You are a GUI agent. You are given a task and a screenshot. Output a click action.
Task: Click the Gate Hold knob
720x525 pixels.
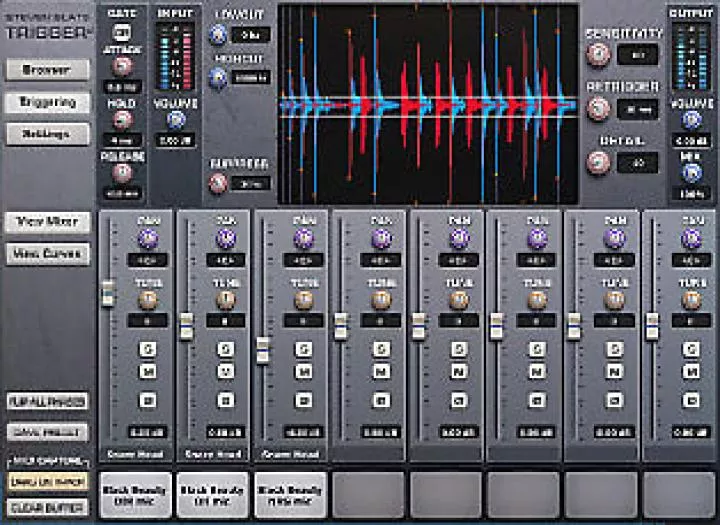tap(122, 120)
